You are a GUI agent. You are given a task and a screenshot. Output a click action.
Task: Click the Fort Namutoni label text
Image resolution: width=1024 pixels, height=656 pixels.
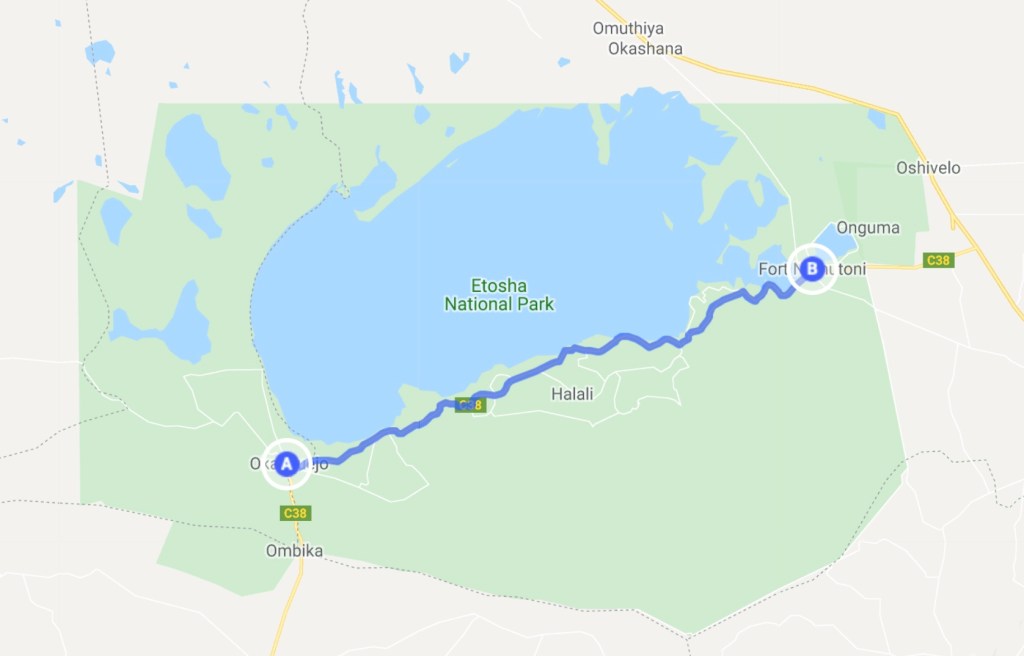(x=812, y=269)
